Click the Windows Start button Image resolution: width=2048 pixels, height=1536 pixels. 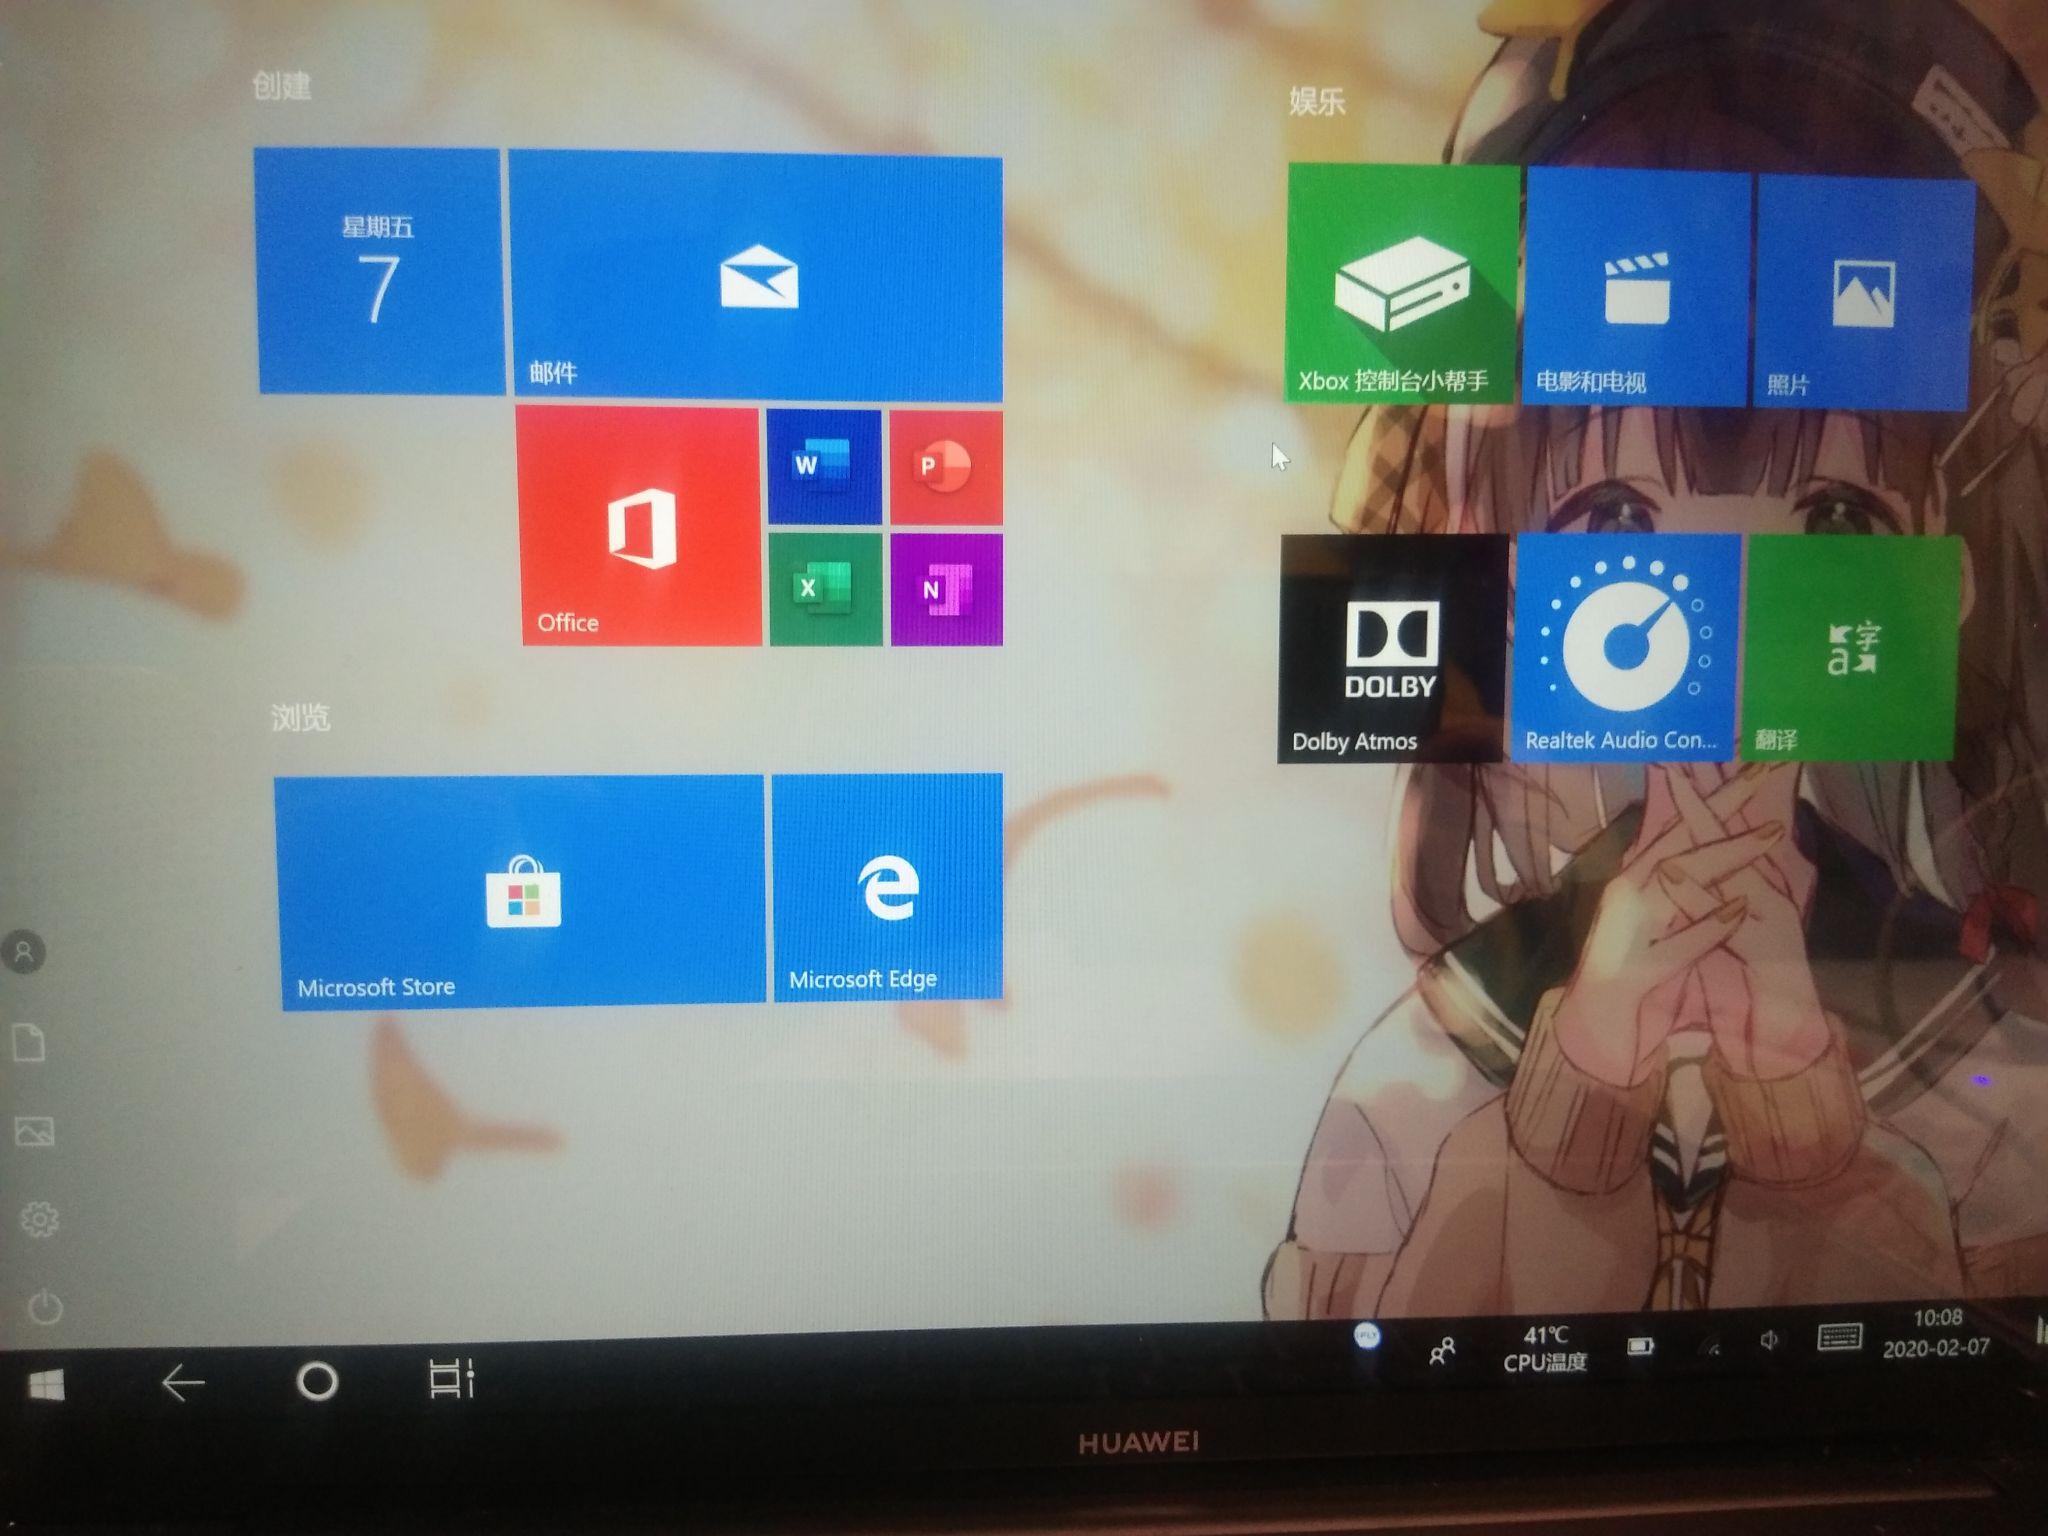46,1386
